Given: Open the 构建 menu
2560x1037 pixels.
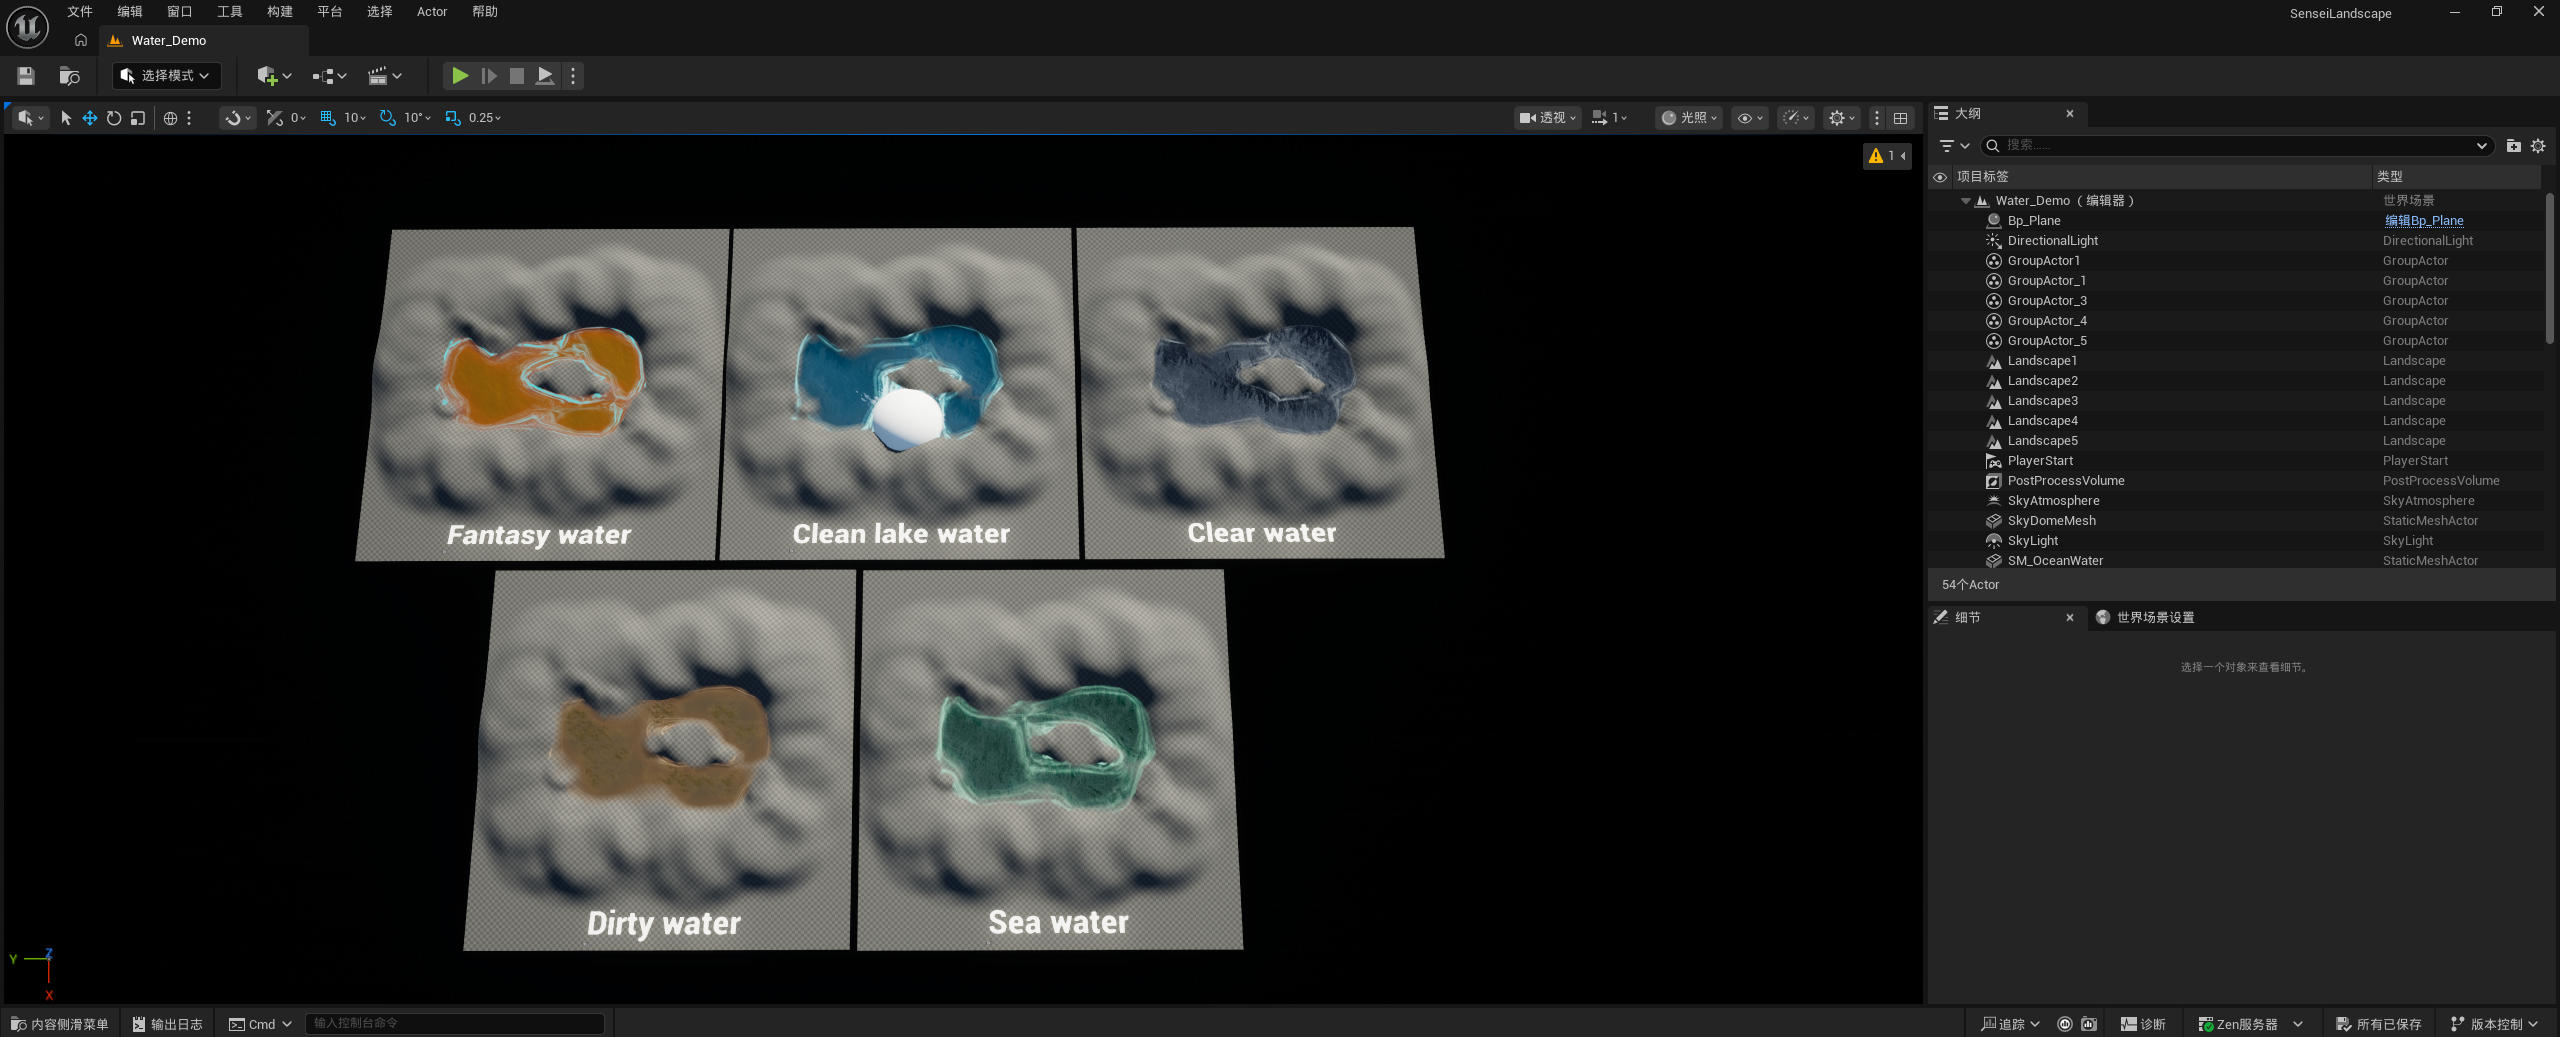Looking at the screenshot, I should 280,12.
